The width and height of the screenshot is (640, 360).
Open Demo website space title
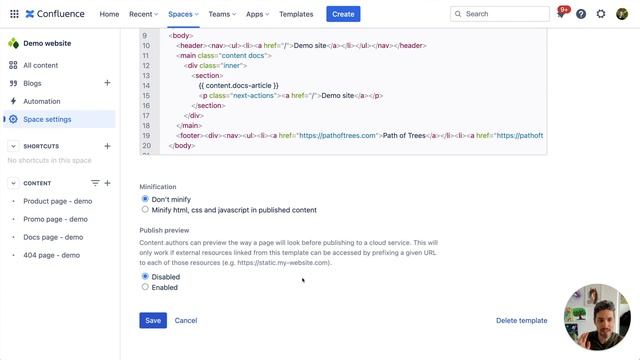coord(47,43)
